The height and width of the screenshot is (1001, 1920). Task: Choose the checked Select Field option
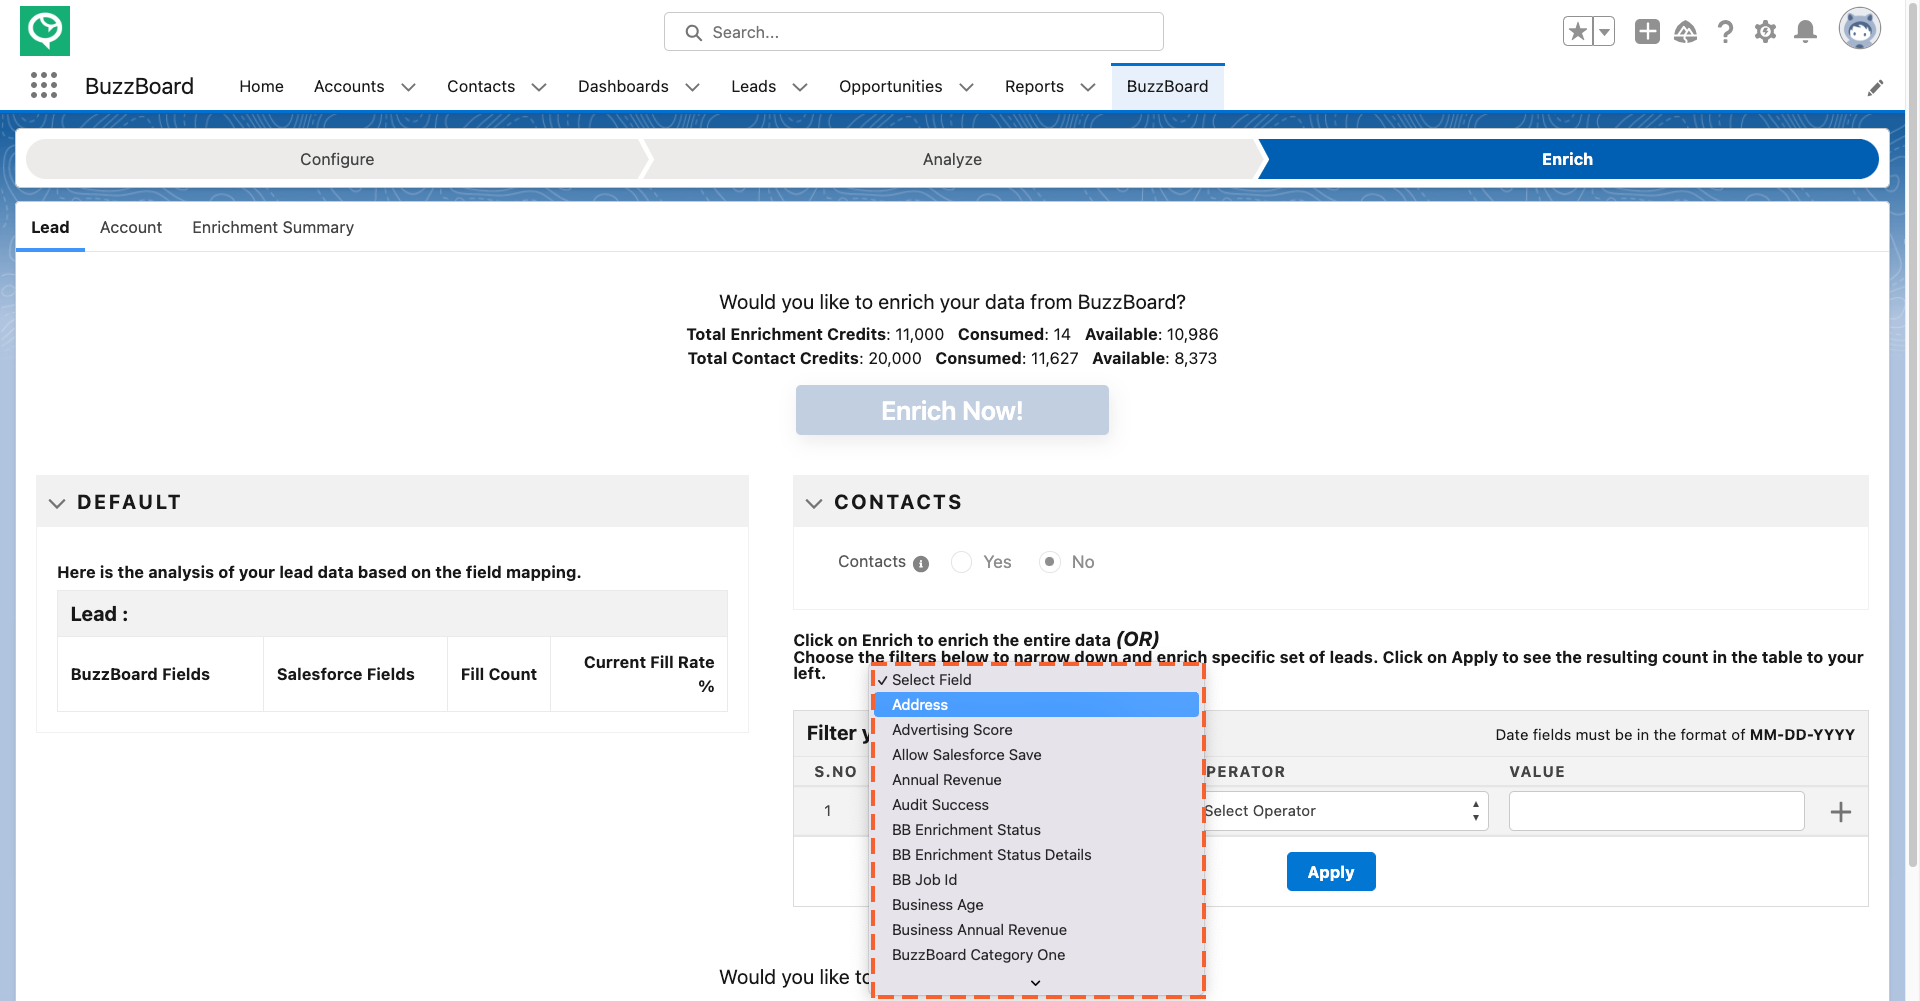pos(1036,680)
